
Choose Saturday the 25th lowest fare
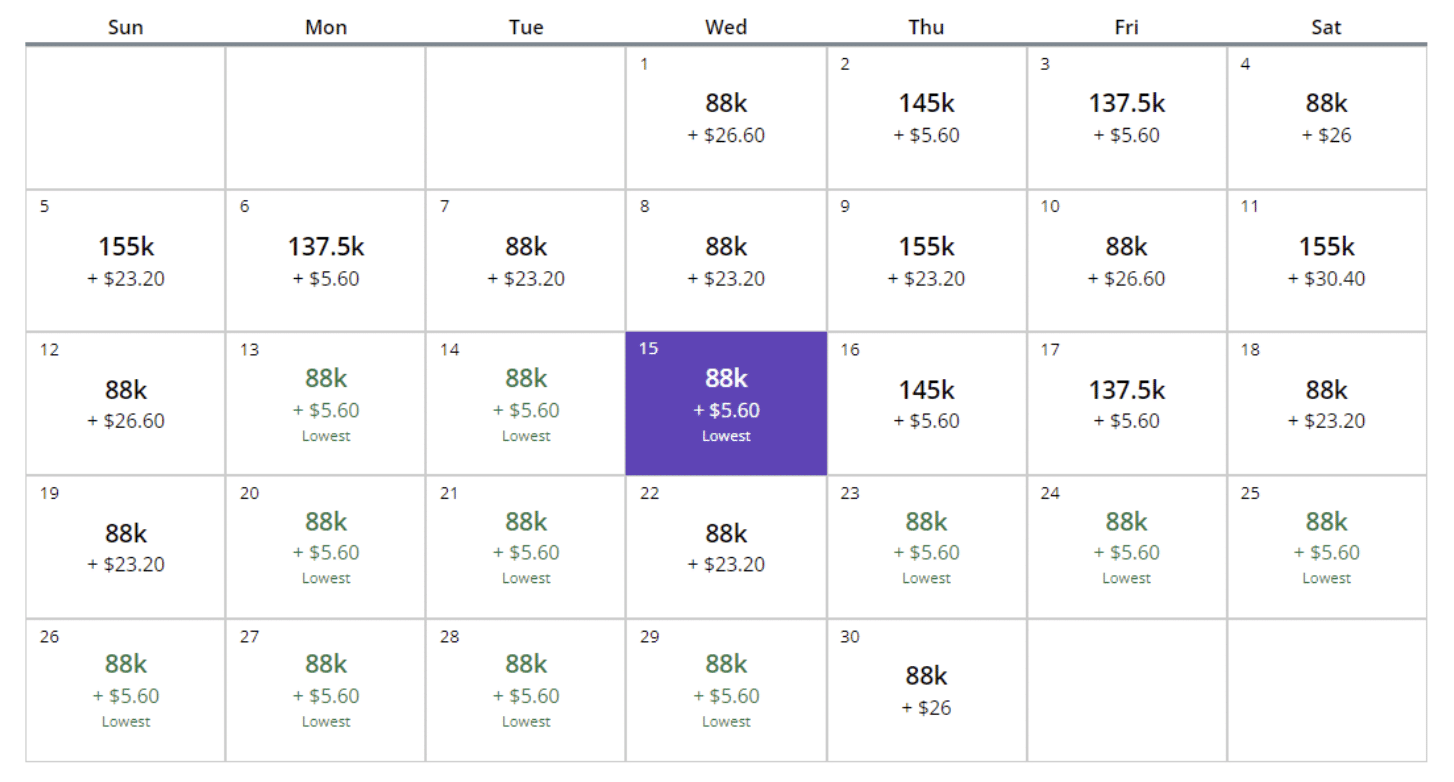[1326, 546]
